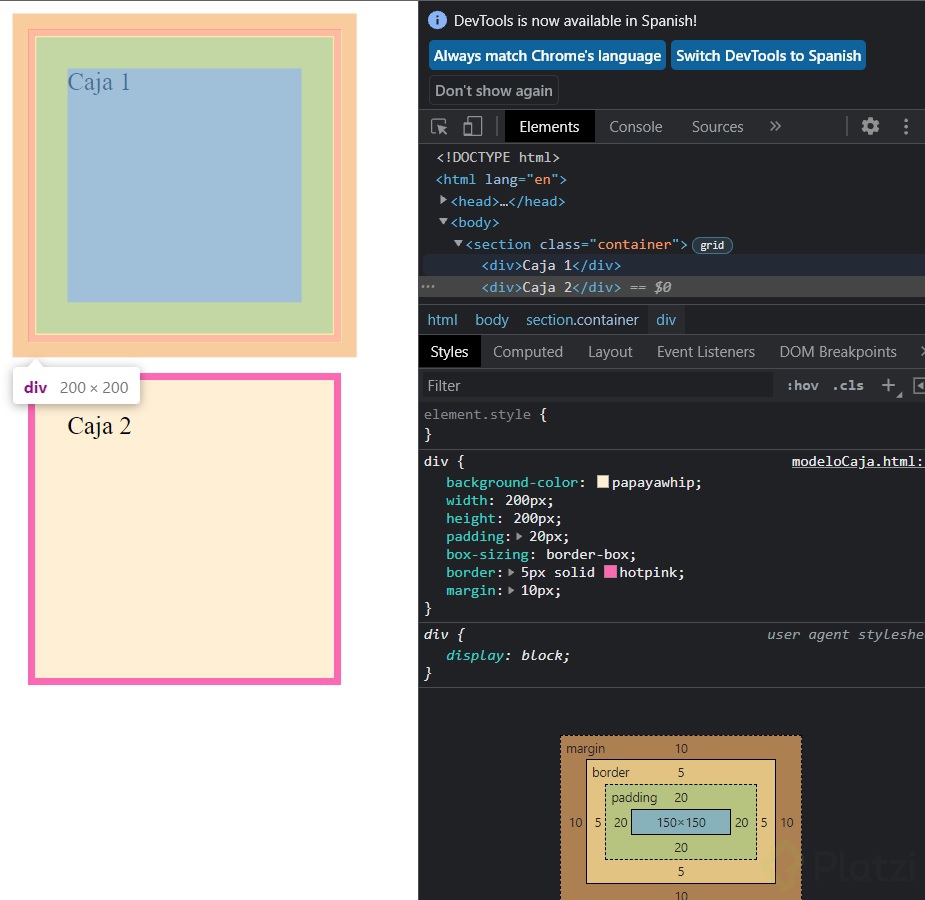Click the .cls element classes icon
925x900 pixels.
click(x=847, y=385)
